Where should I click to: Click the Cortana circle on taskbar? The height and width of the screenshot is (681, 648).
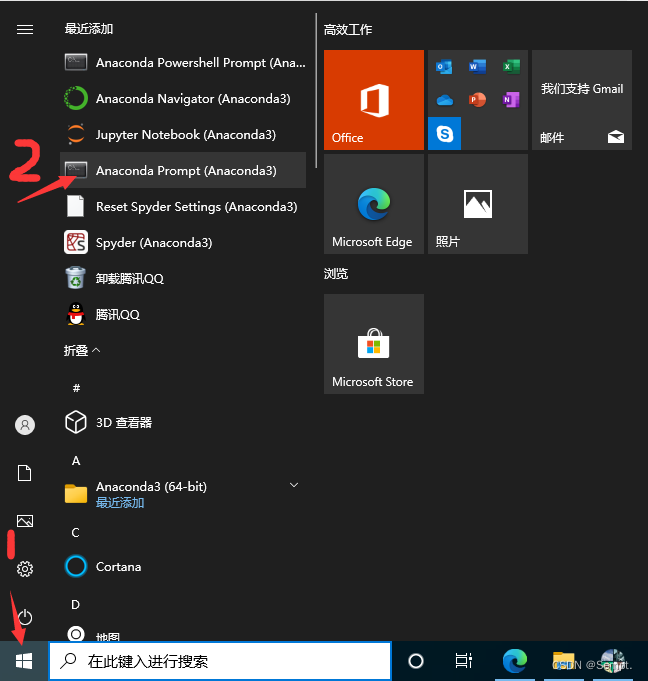(x=416, y=661)
